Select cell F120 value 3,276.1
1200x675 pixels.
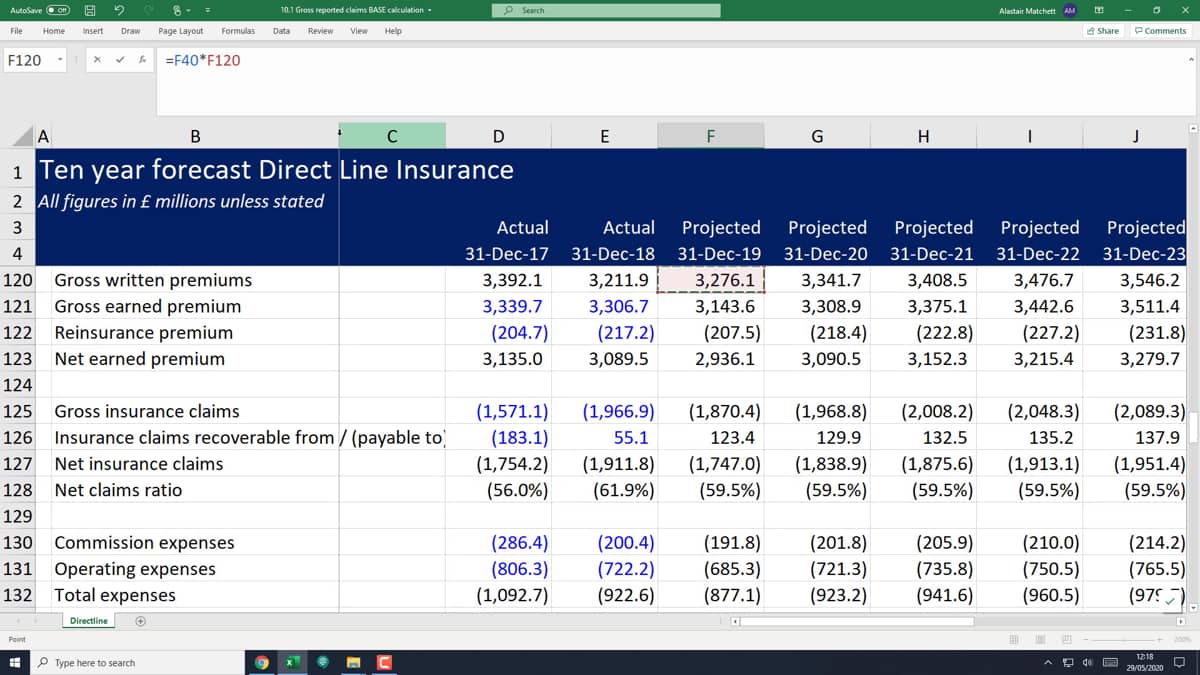click(711, 280)
